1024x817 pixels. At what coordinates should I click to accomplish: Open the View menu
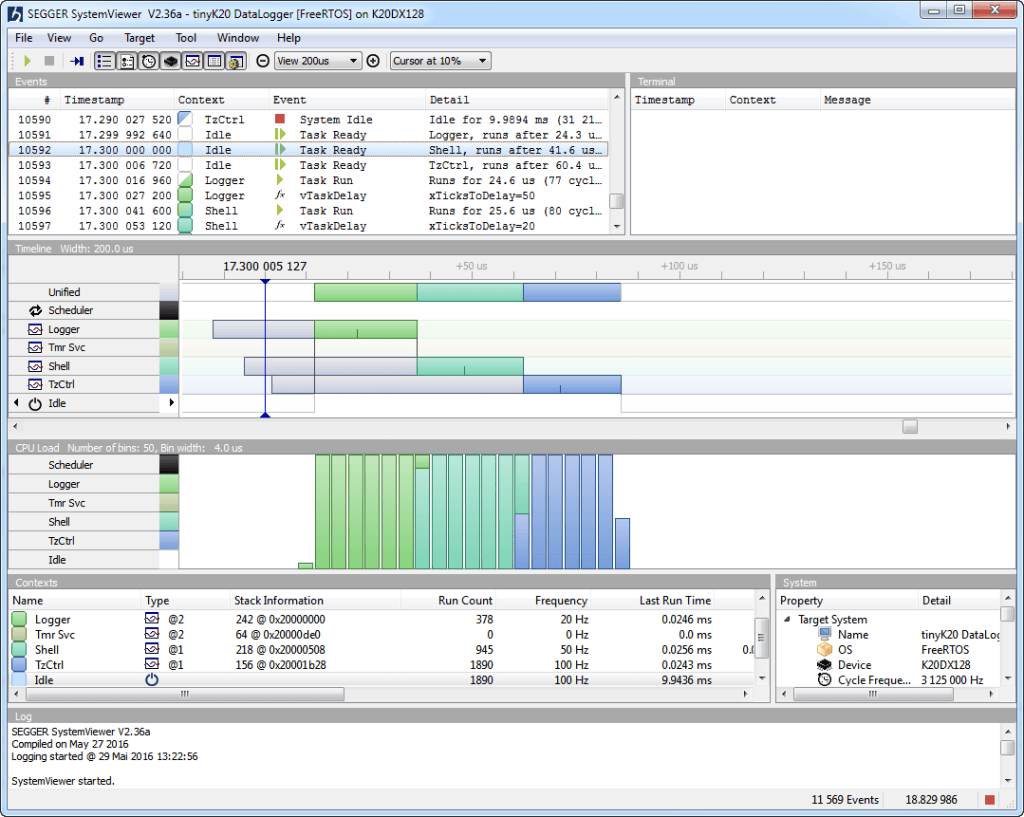coord(59,38)
